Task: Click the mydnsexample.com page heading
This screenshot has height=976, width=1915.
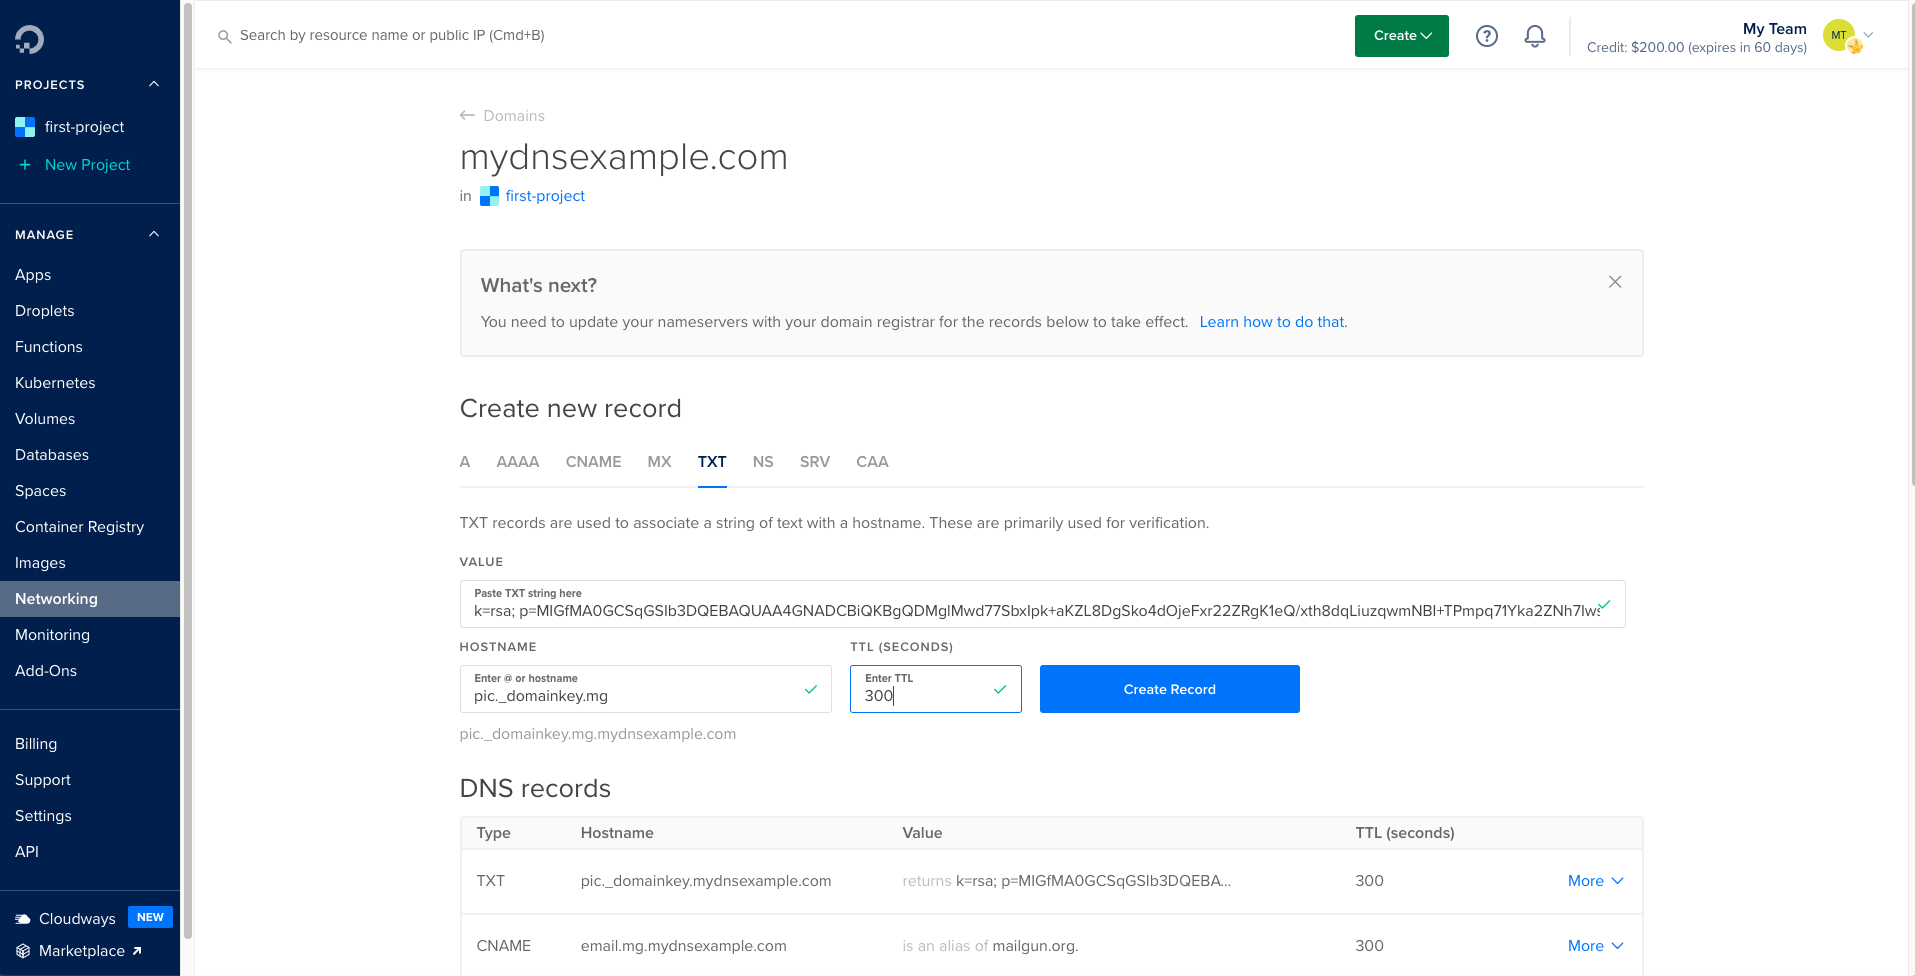Action: click(624, 157)
